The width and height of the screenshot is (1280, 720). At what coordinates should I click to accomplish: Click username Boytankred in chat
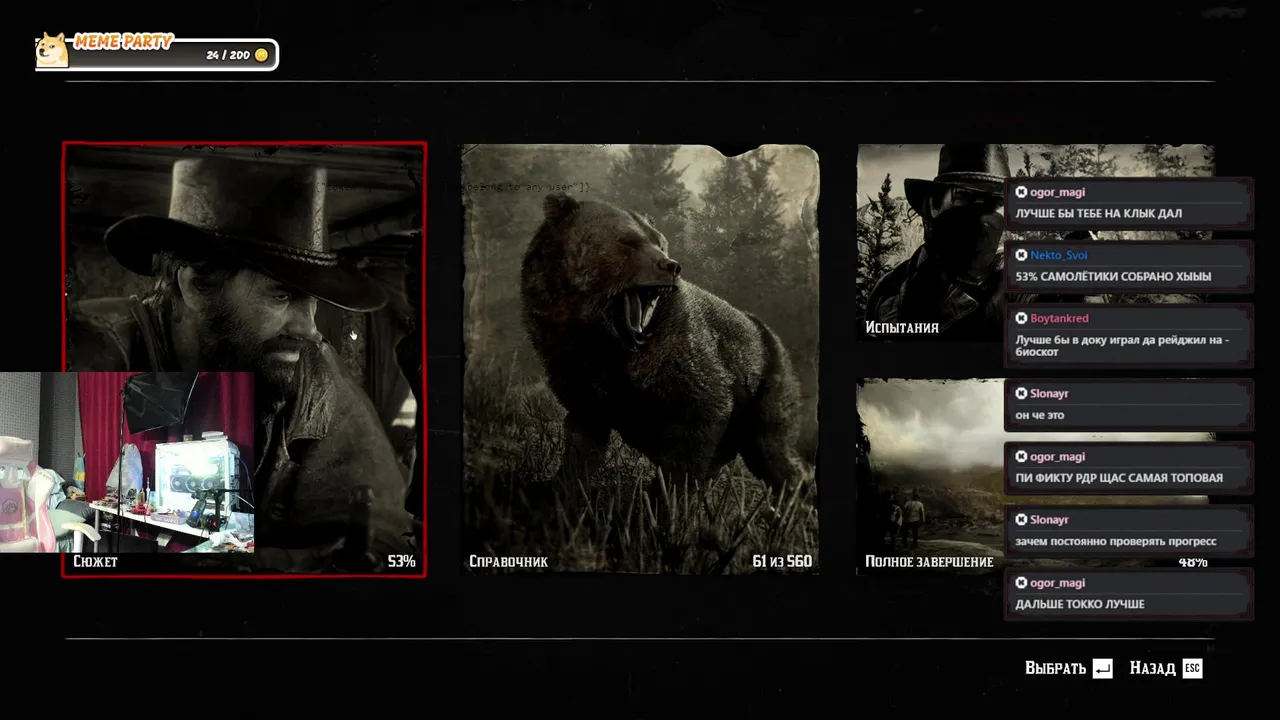pos(1059,318)
